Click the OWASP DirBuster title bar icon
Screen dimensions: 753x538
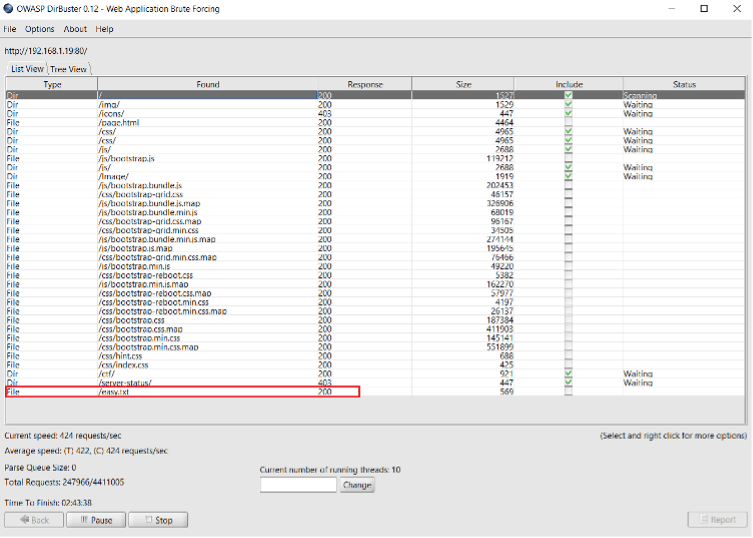pos(8,9)
